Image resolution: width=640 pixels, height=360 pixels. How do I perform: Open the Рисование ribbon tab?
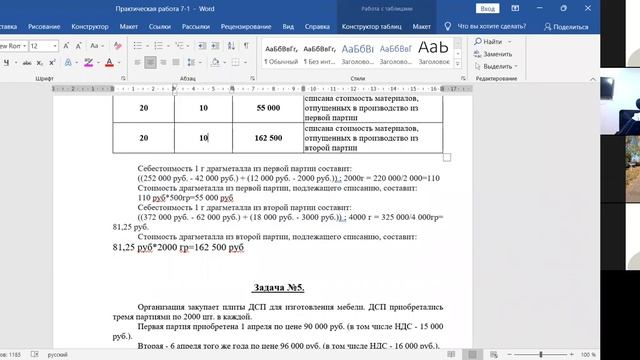(44, 27)
